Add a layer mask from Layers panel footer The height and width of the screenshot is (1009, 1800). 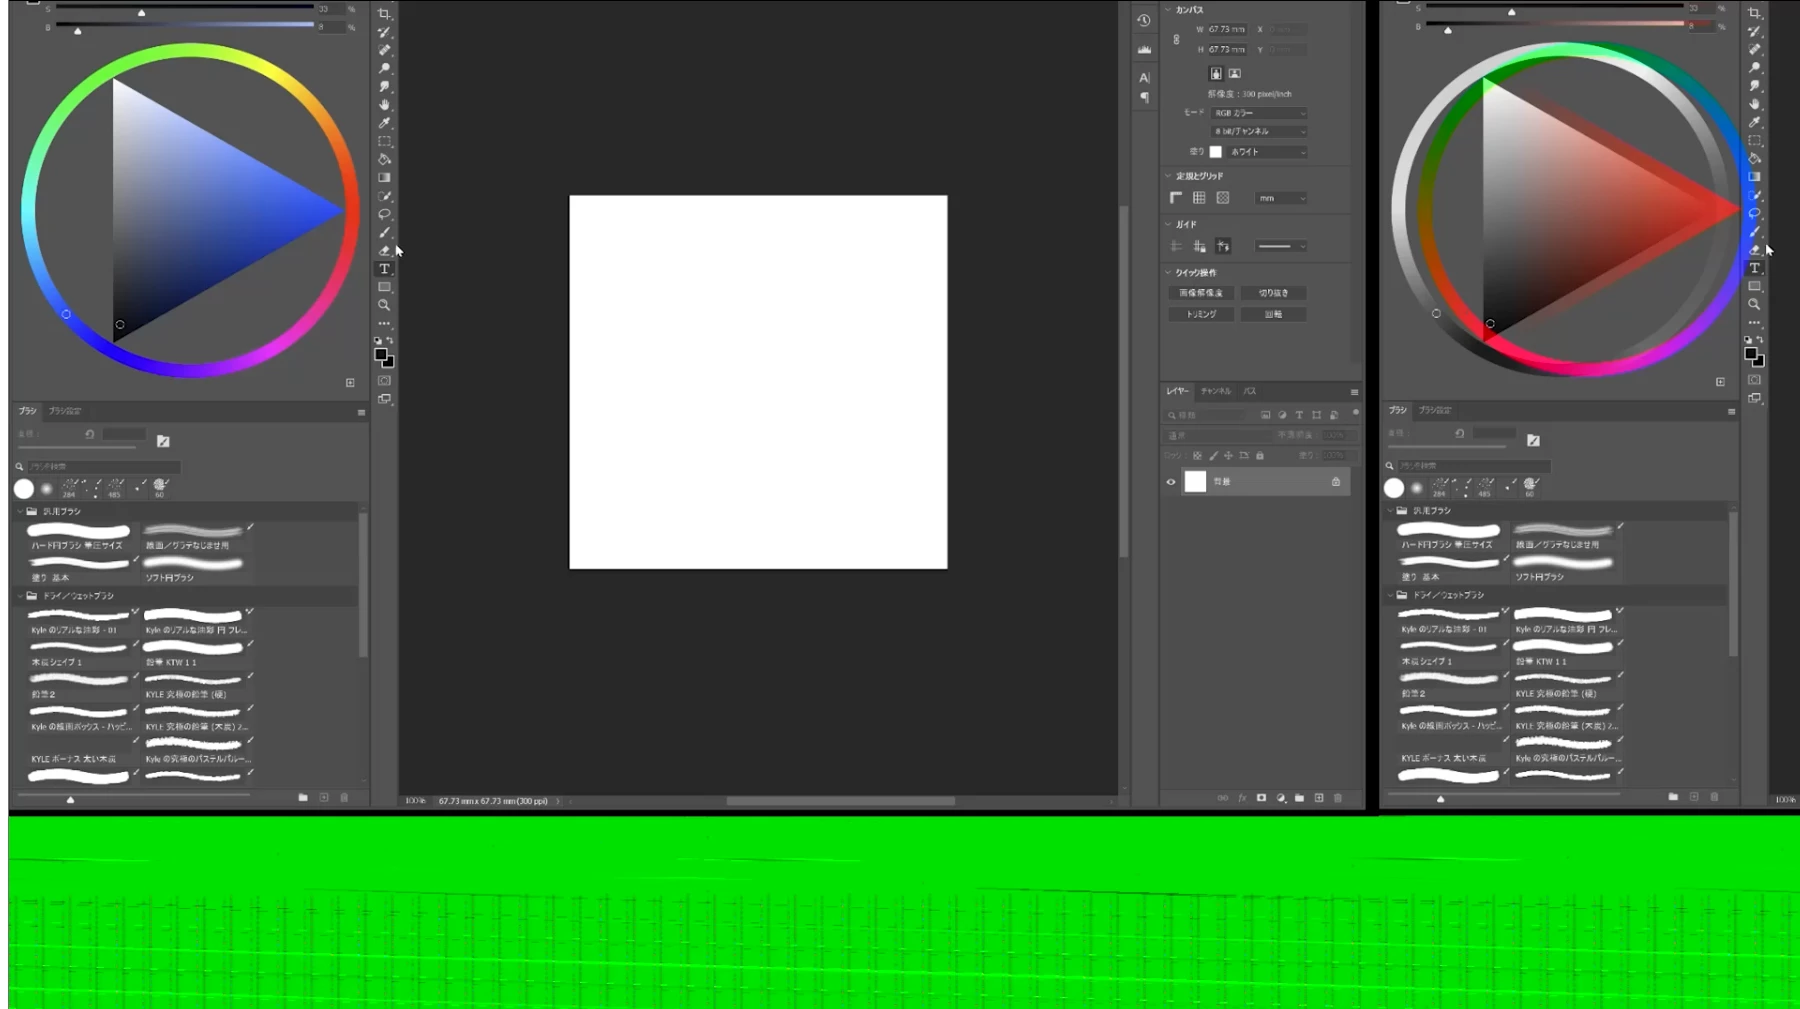click(1262, 798)
